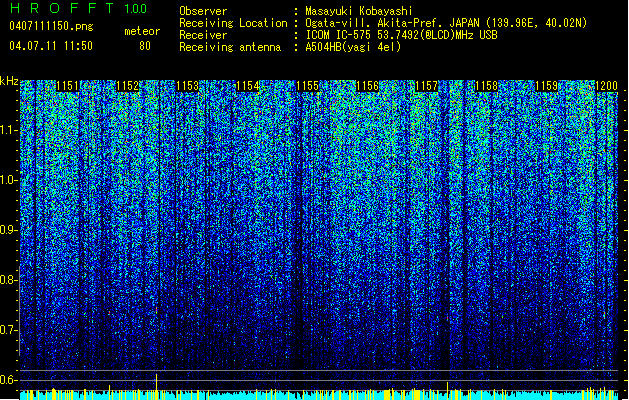Screen dimensions: 629x400
Task: Select receiver ICOM IC-575 53.7492 MHz text
Action: [x=401, y=35]
